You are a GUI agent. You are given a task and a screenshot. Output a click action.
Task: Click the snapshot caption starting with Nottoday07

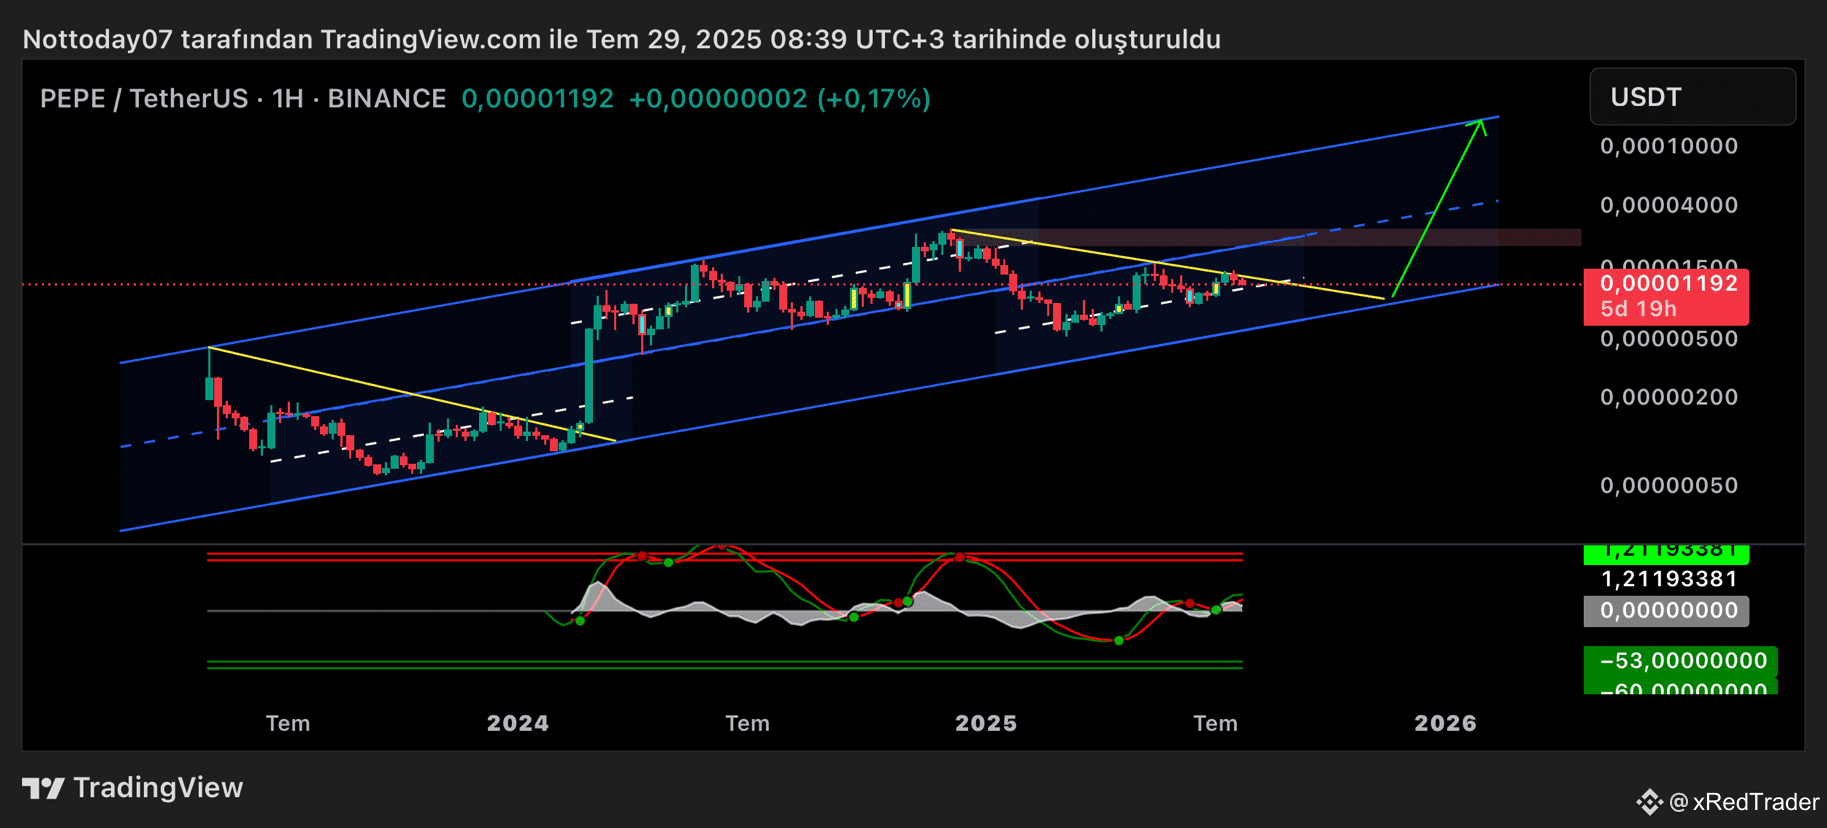[621, 39]
